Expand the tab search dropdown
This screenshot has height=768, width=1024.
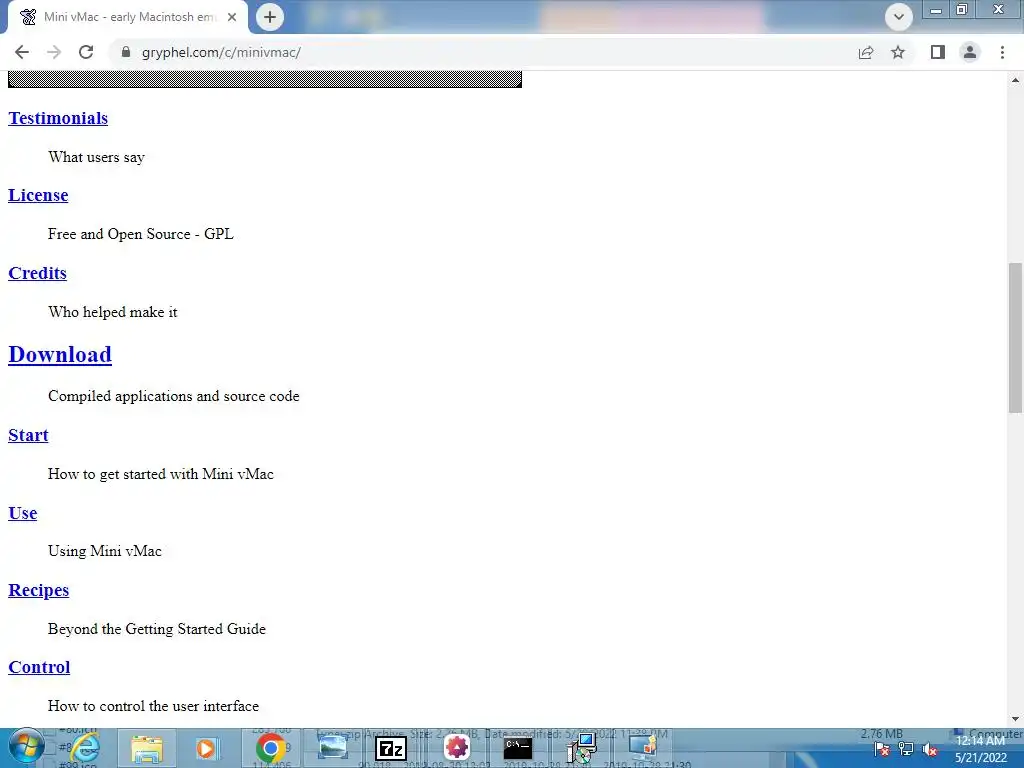(x=899, y=17)
